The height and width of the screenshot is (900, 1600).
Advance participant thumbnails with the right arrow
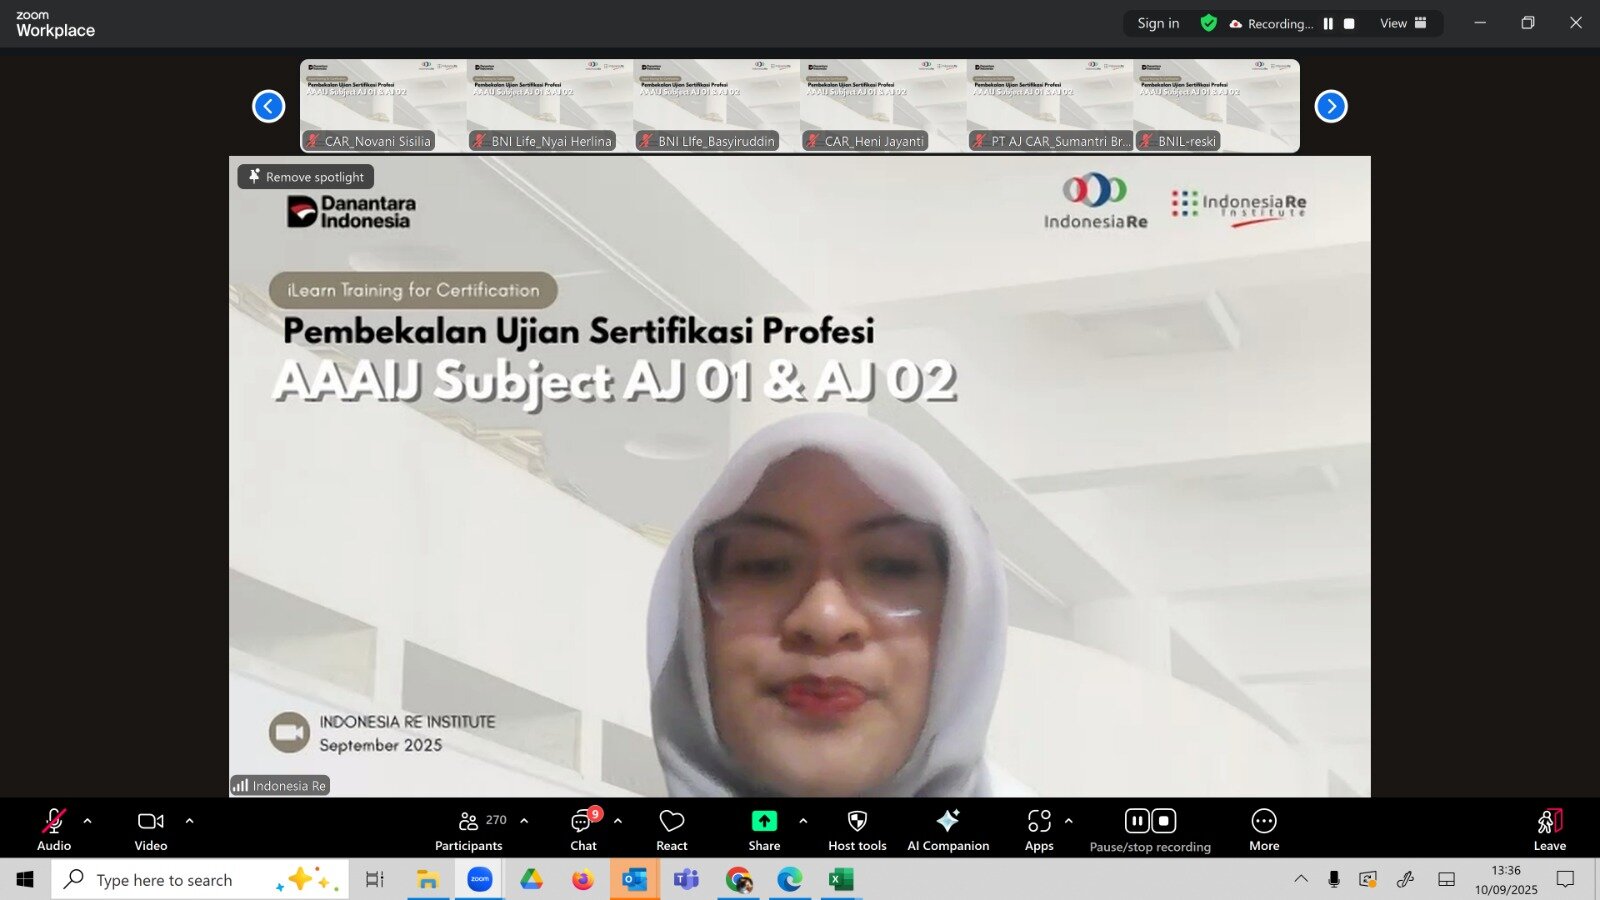pos(1330,105)
